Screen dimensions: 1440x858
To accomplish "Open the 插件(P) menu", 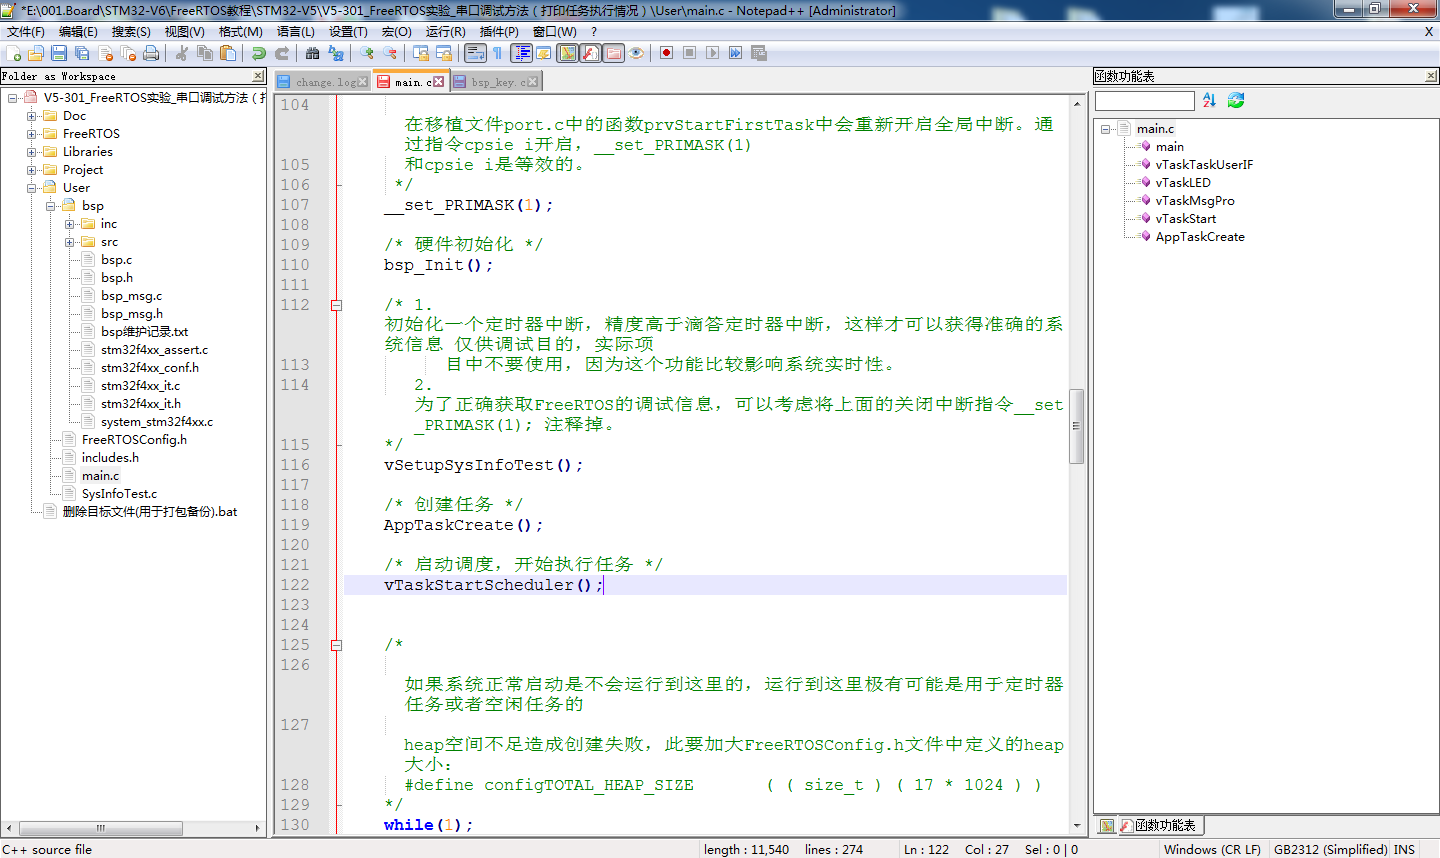I will click(500, 32).
